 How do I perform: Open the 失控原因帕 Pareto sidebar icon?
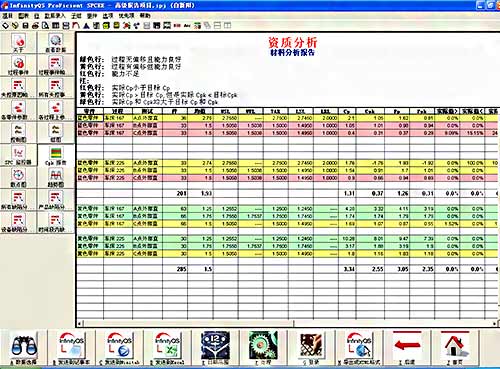click(18, 88)
